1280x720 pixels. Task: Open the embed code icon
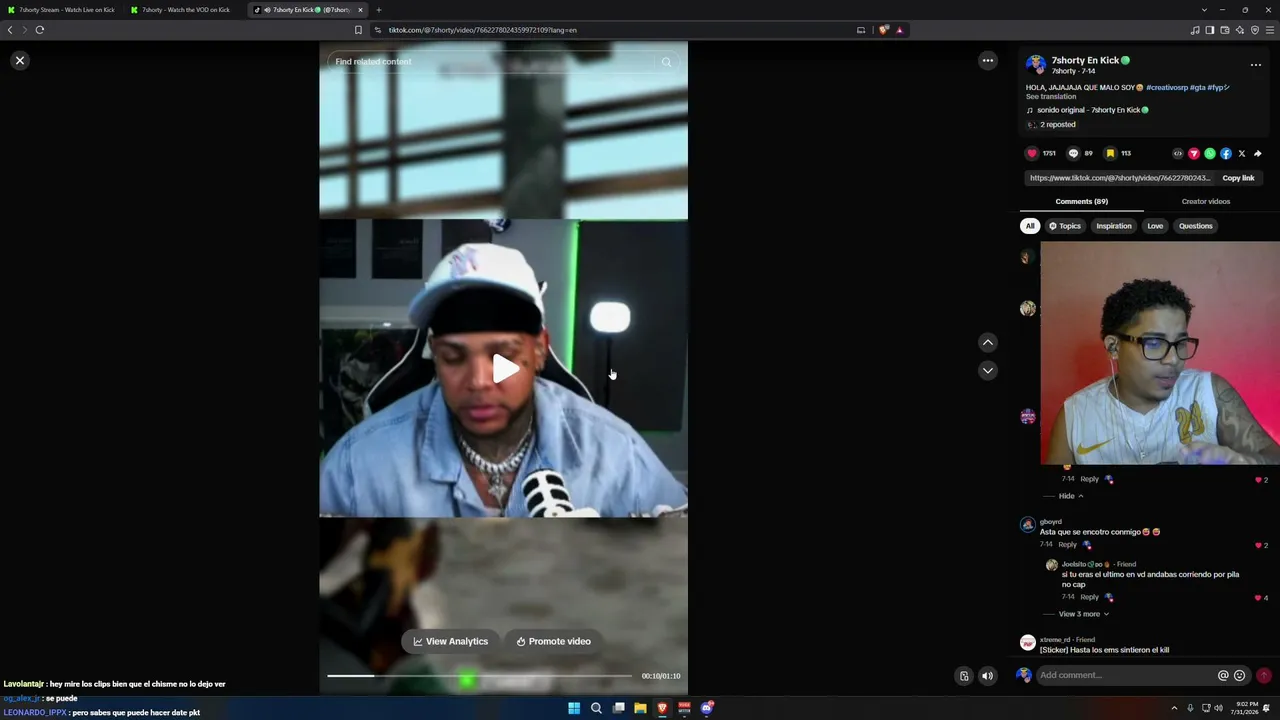coord(1177,154)
